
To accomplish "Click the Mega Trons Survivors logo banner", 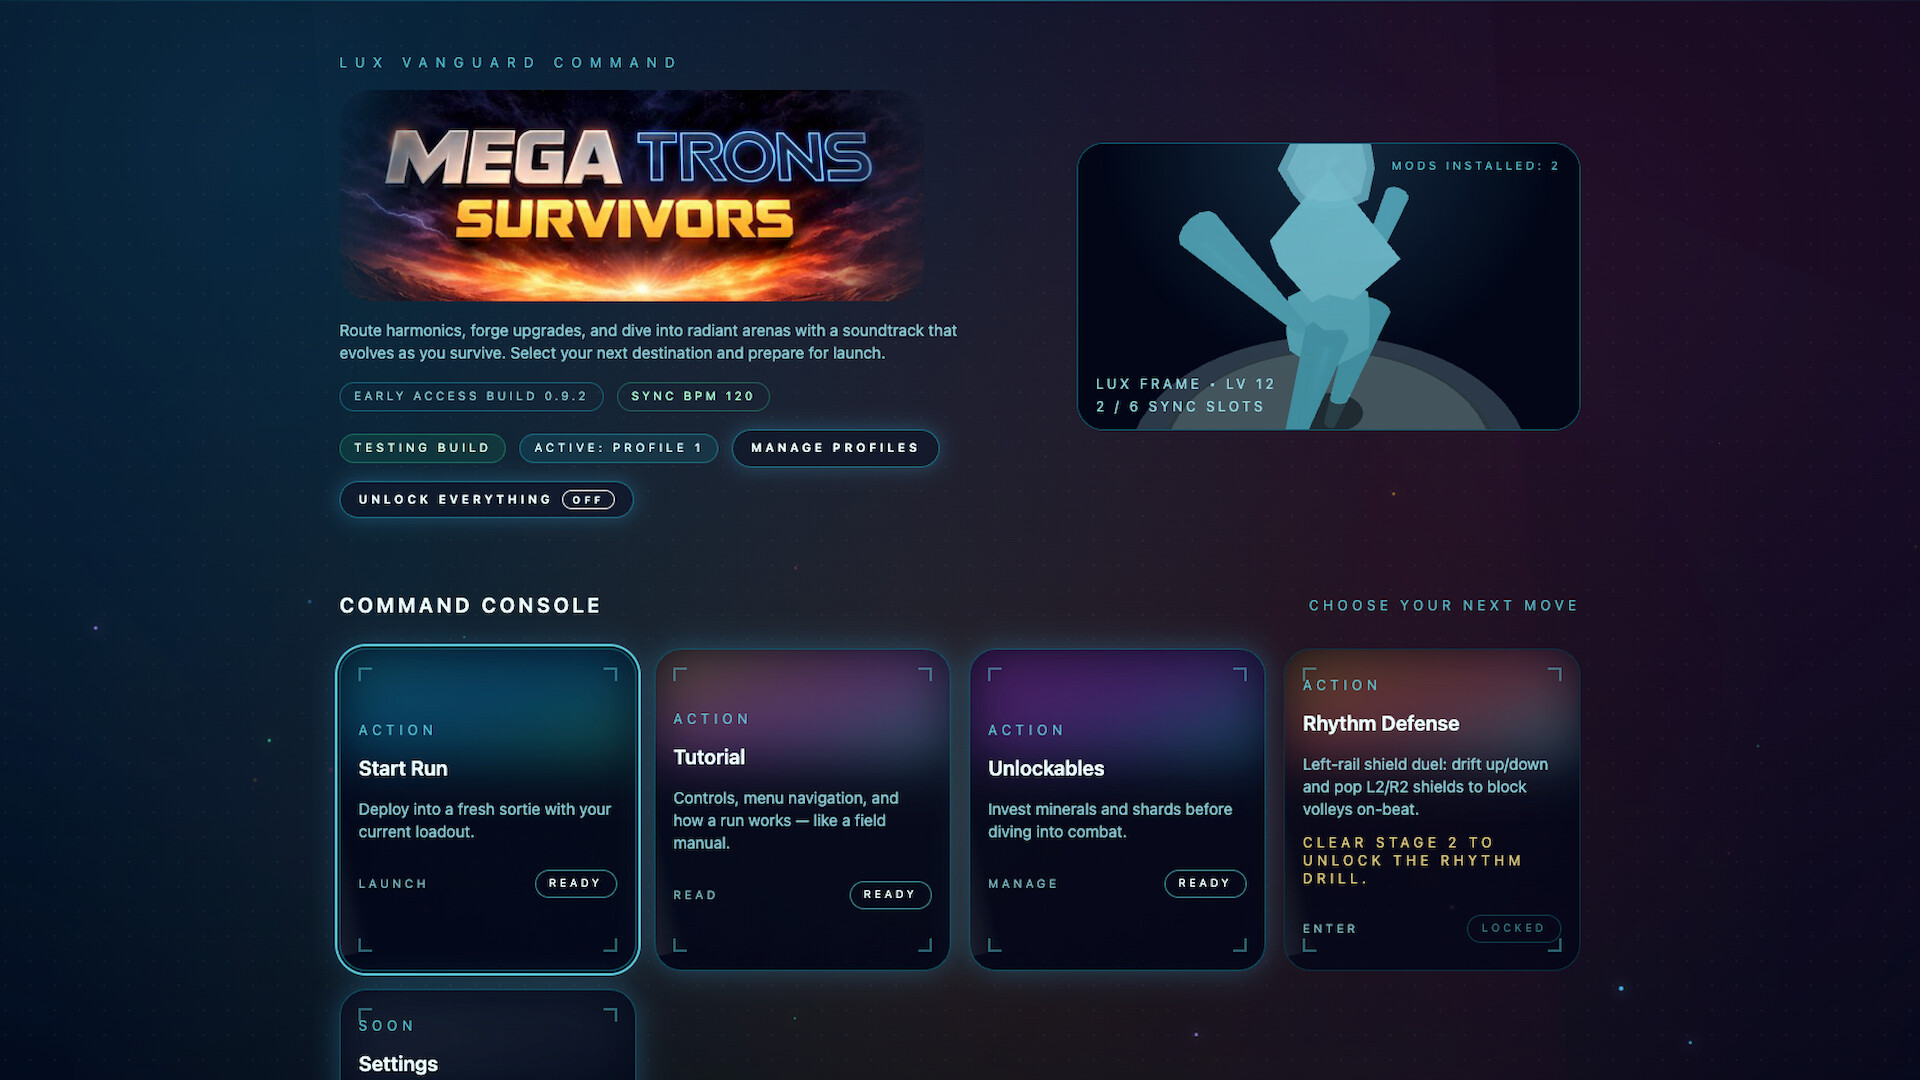I will pyautogui.click(x=631, y=196).
